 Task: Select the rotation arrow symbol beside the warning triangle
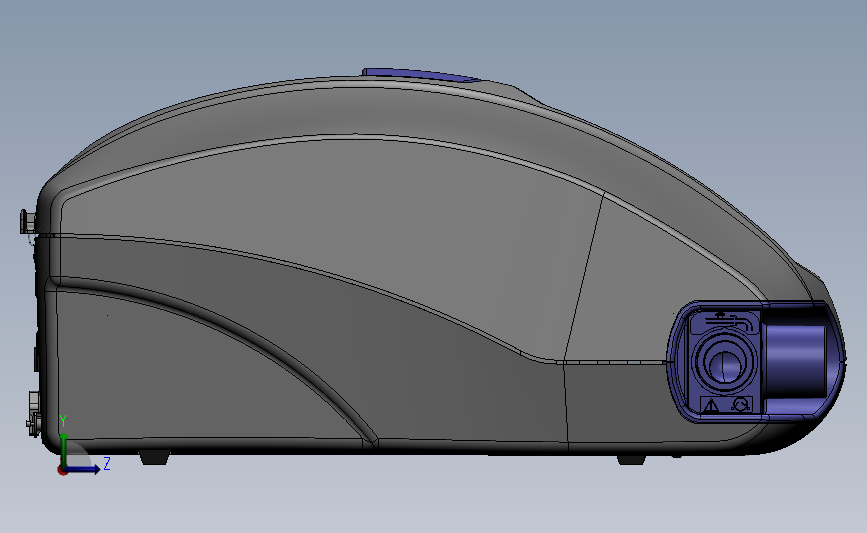point(741,405)
